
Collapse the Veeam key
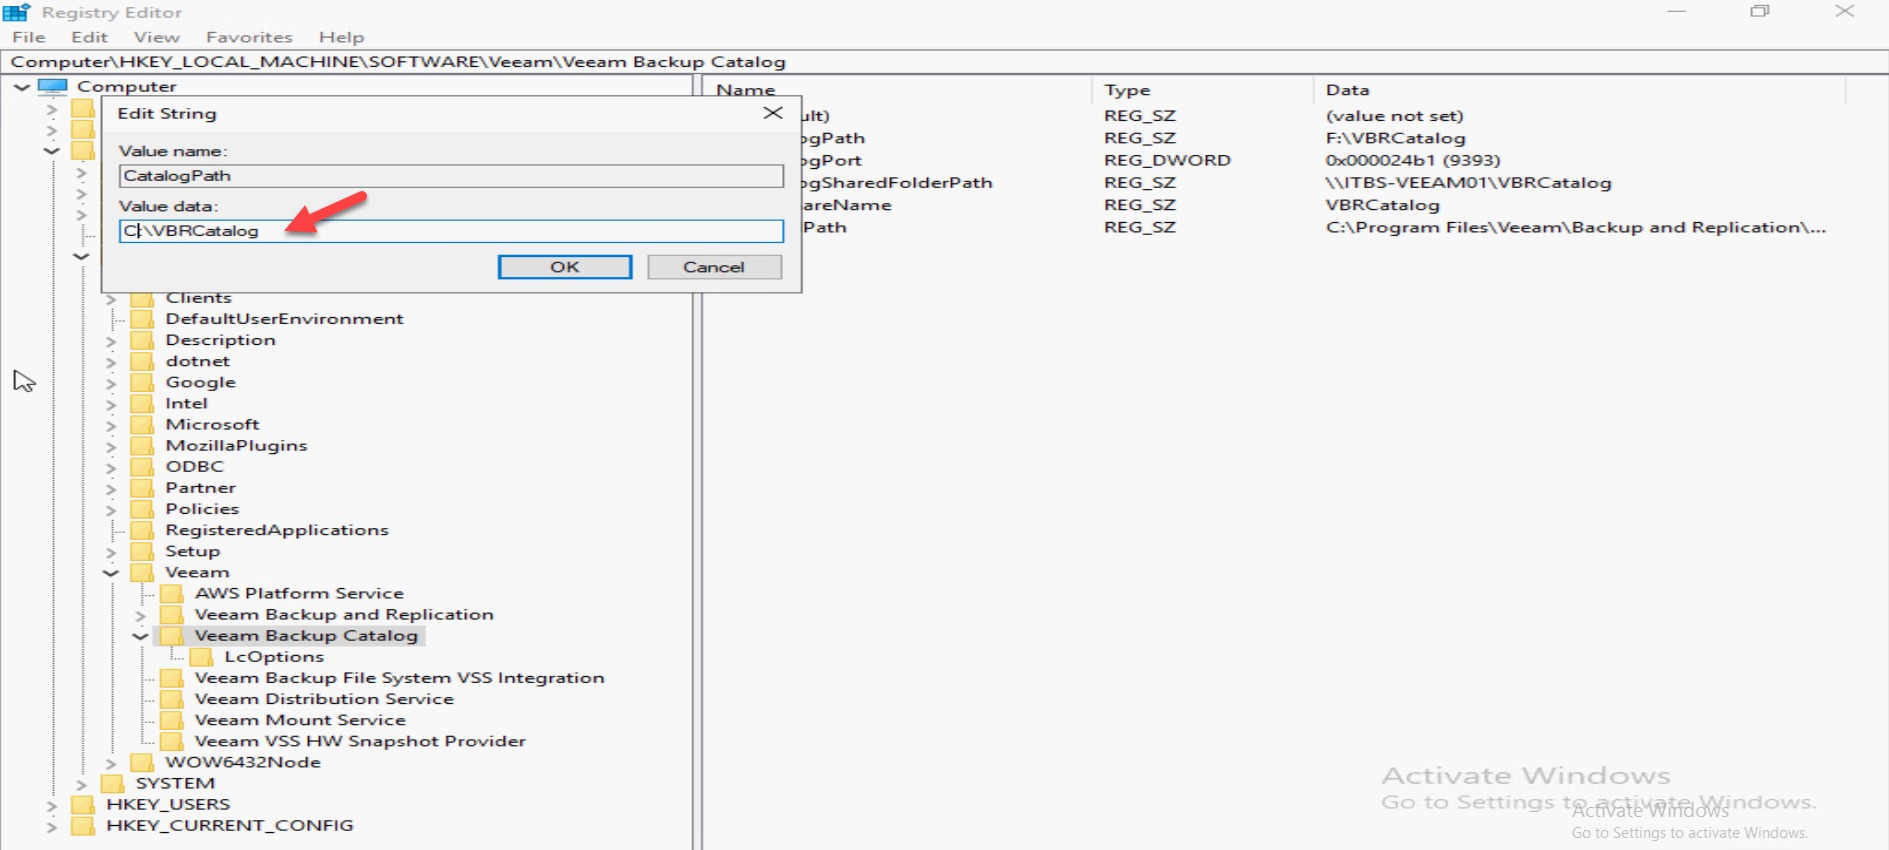pyautogui.click(x=111, y=573)
